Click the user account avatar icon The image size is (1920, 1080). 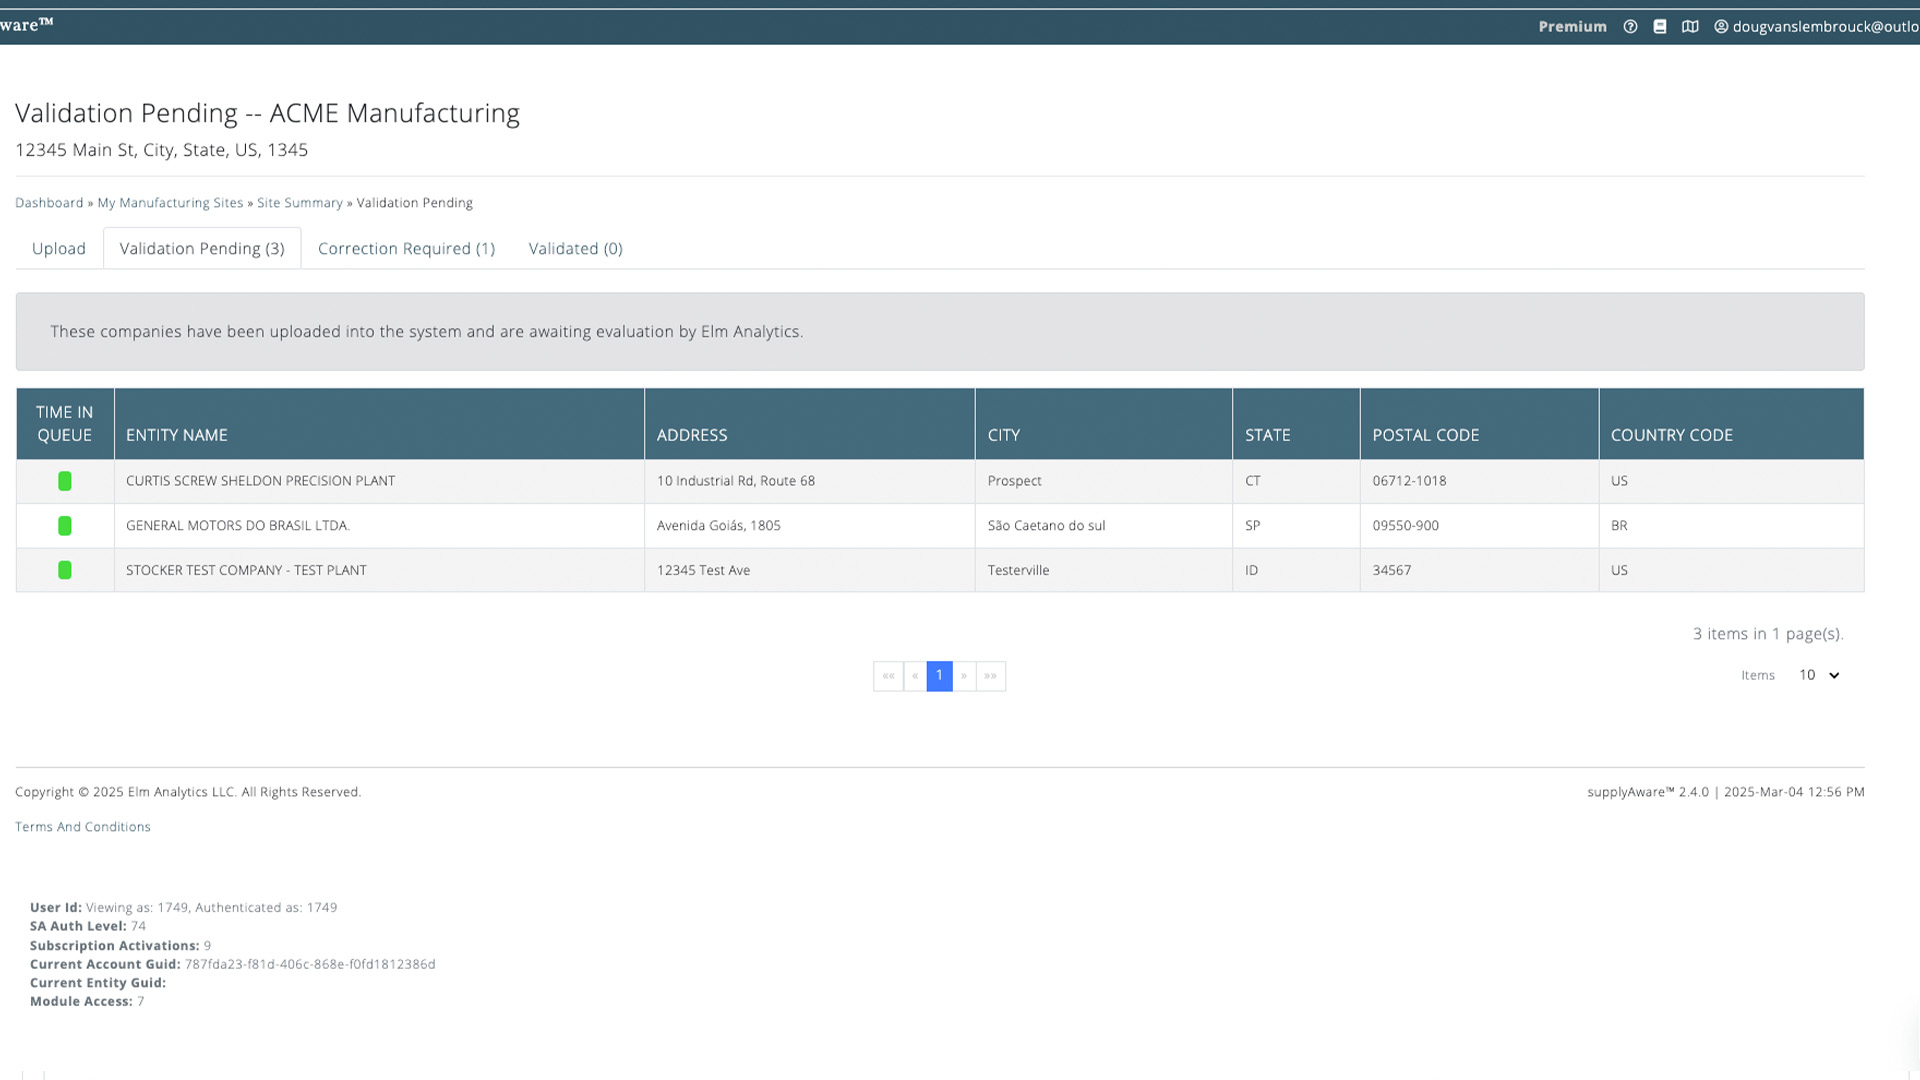(1721, 27)
